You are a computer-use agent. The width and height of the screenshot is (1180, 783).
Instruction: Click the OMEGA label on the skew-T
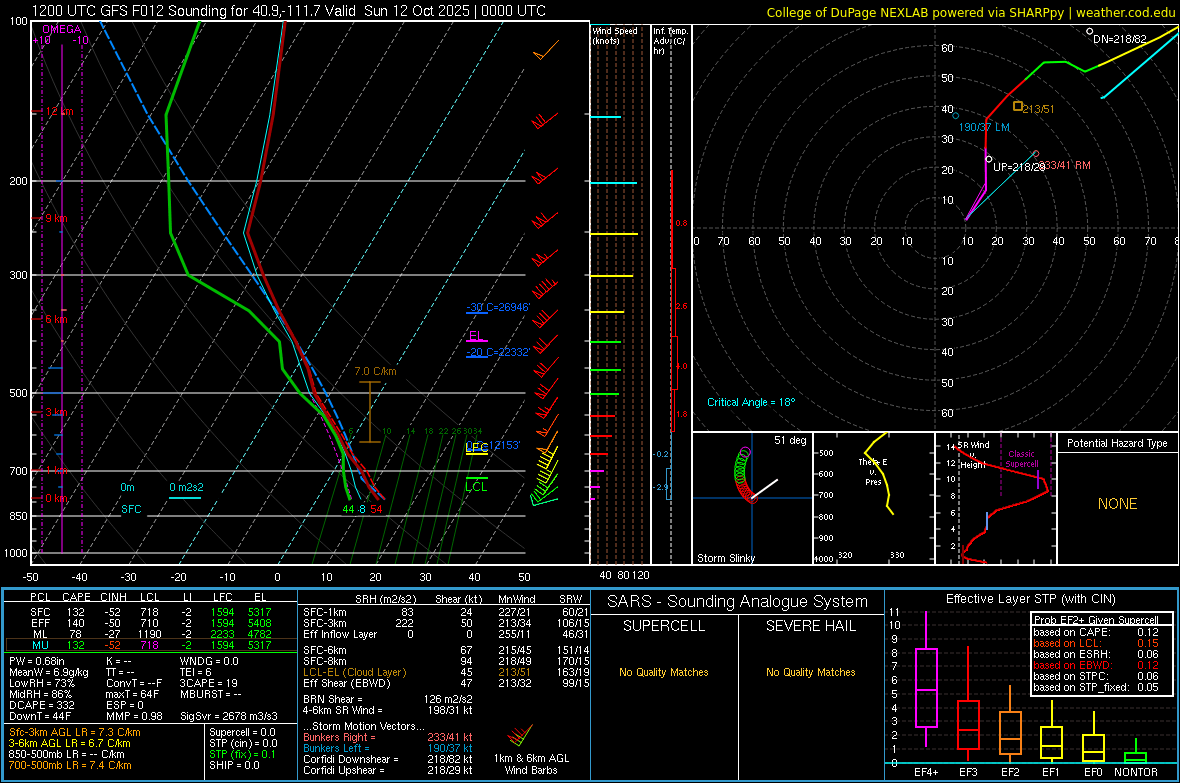tap(62, 29)
